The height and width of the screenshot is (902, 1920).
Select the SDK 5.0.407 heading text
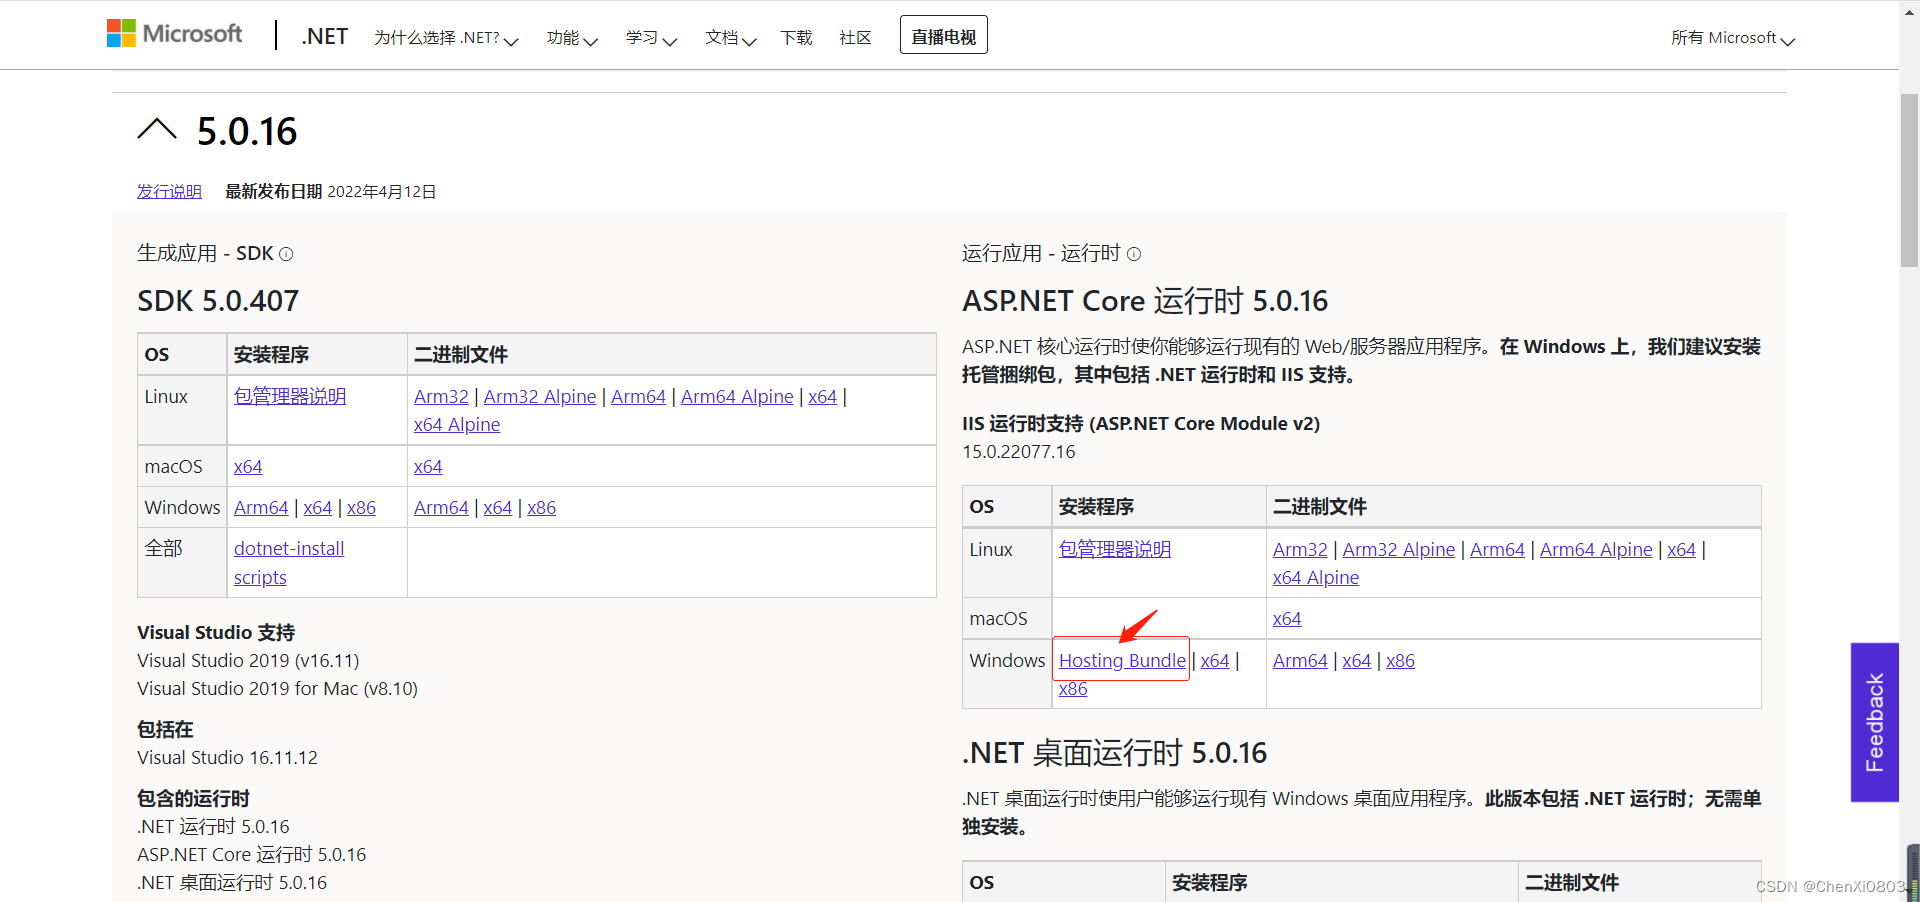click(218, 301)
